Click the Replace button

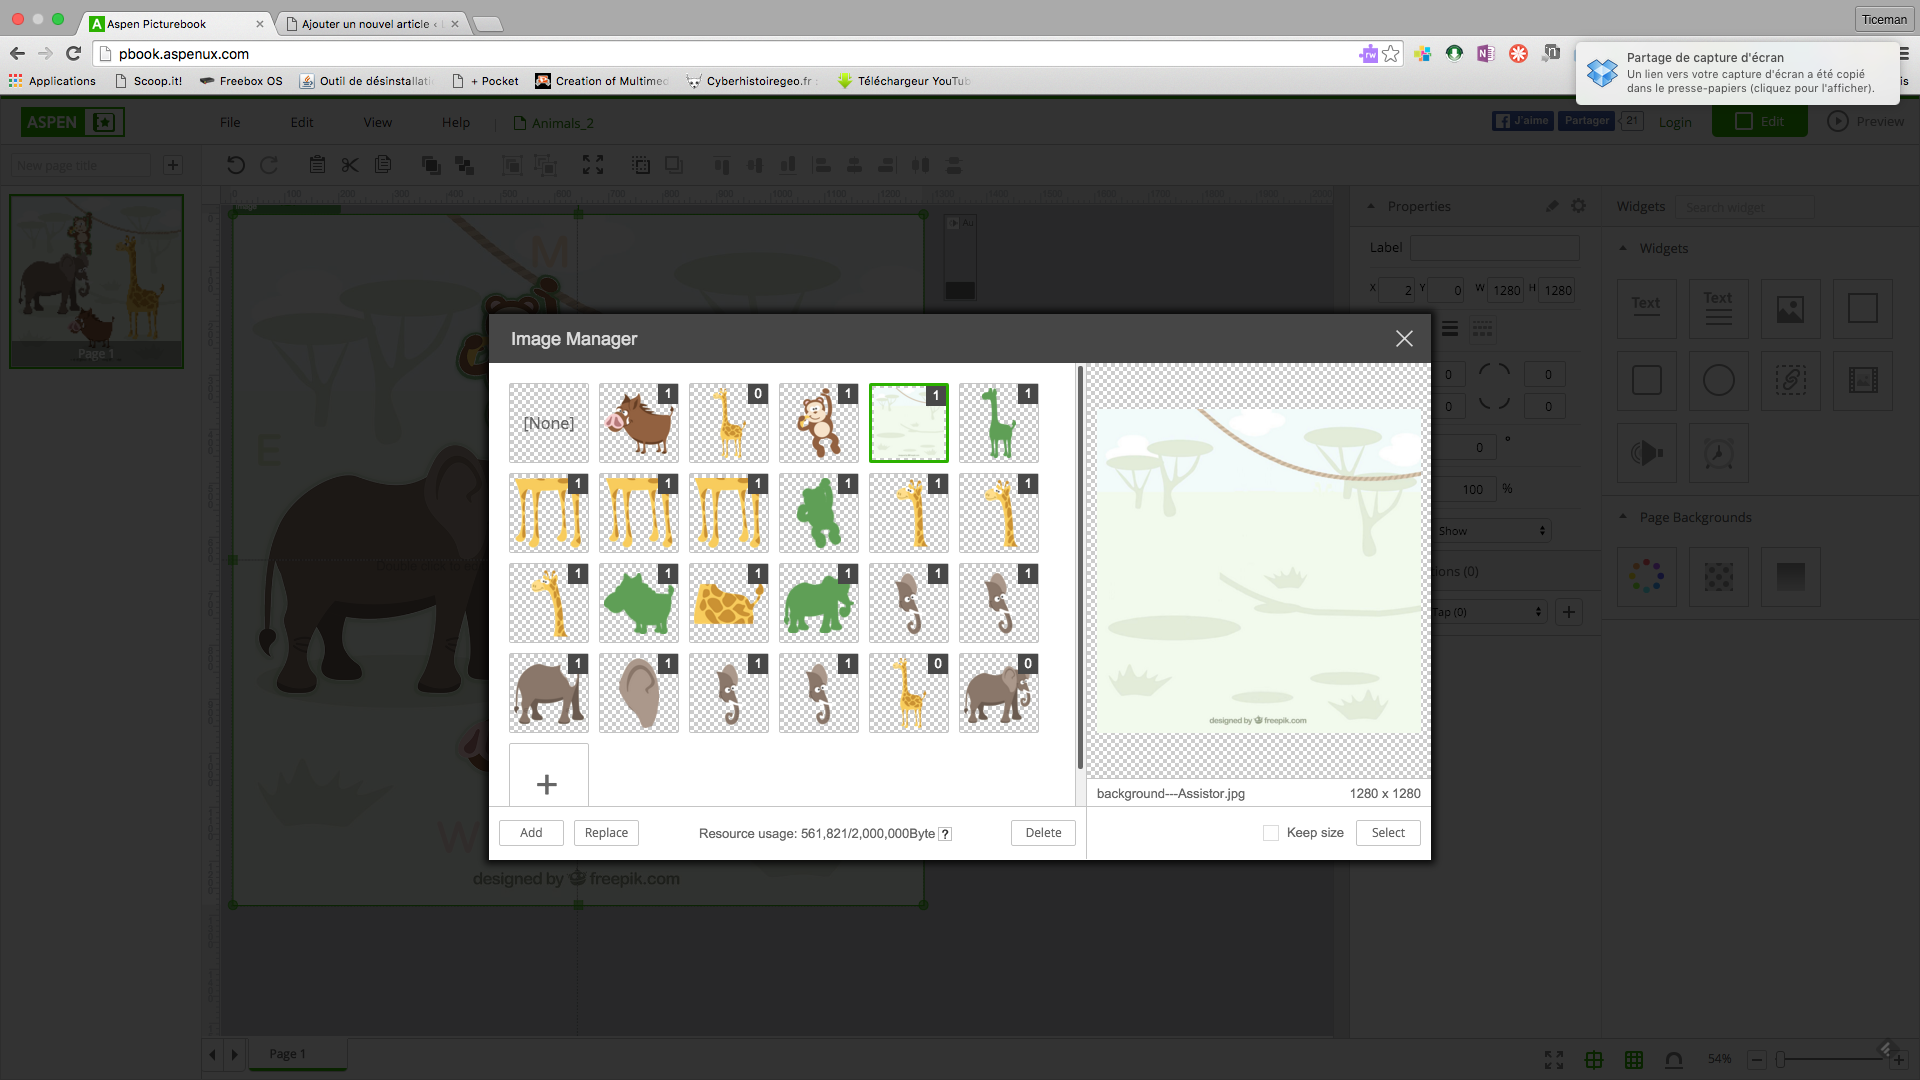(606, 833)
